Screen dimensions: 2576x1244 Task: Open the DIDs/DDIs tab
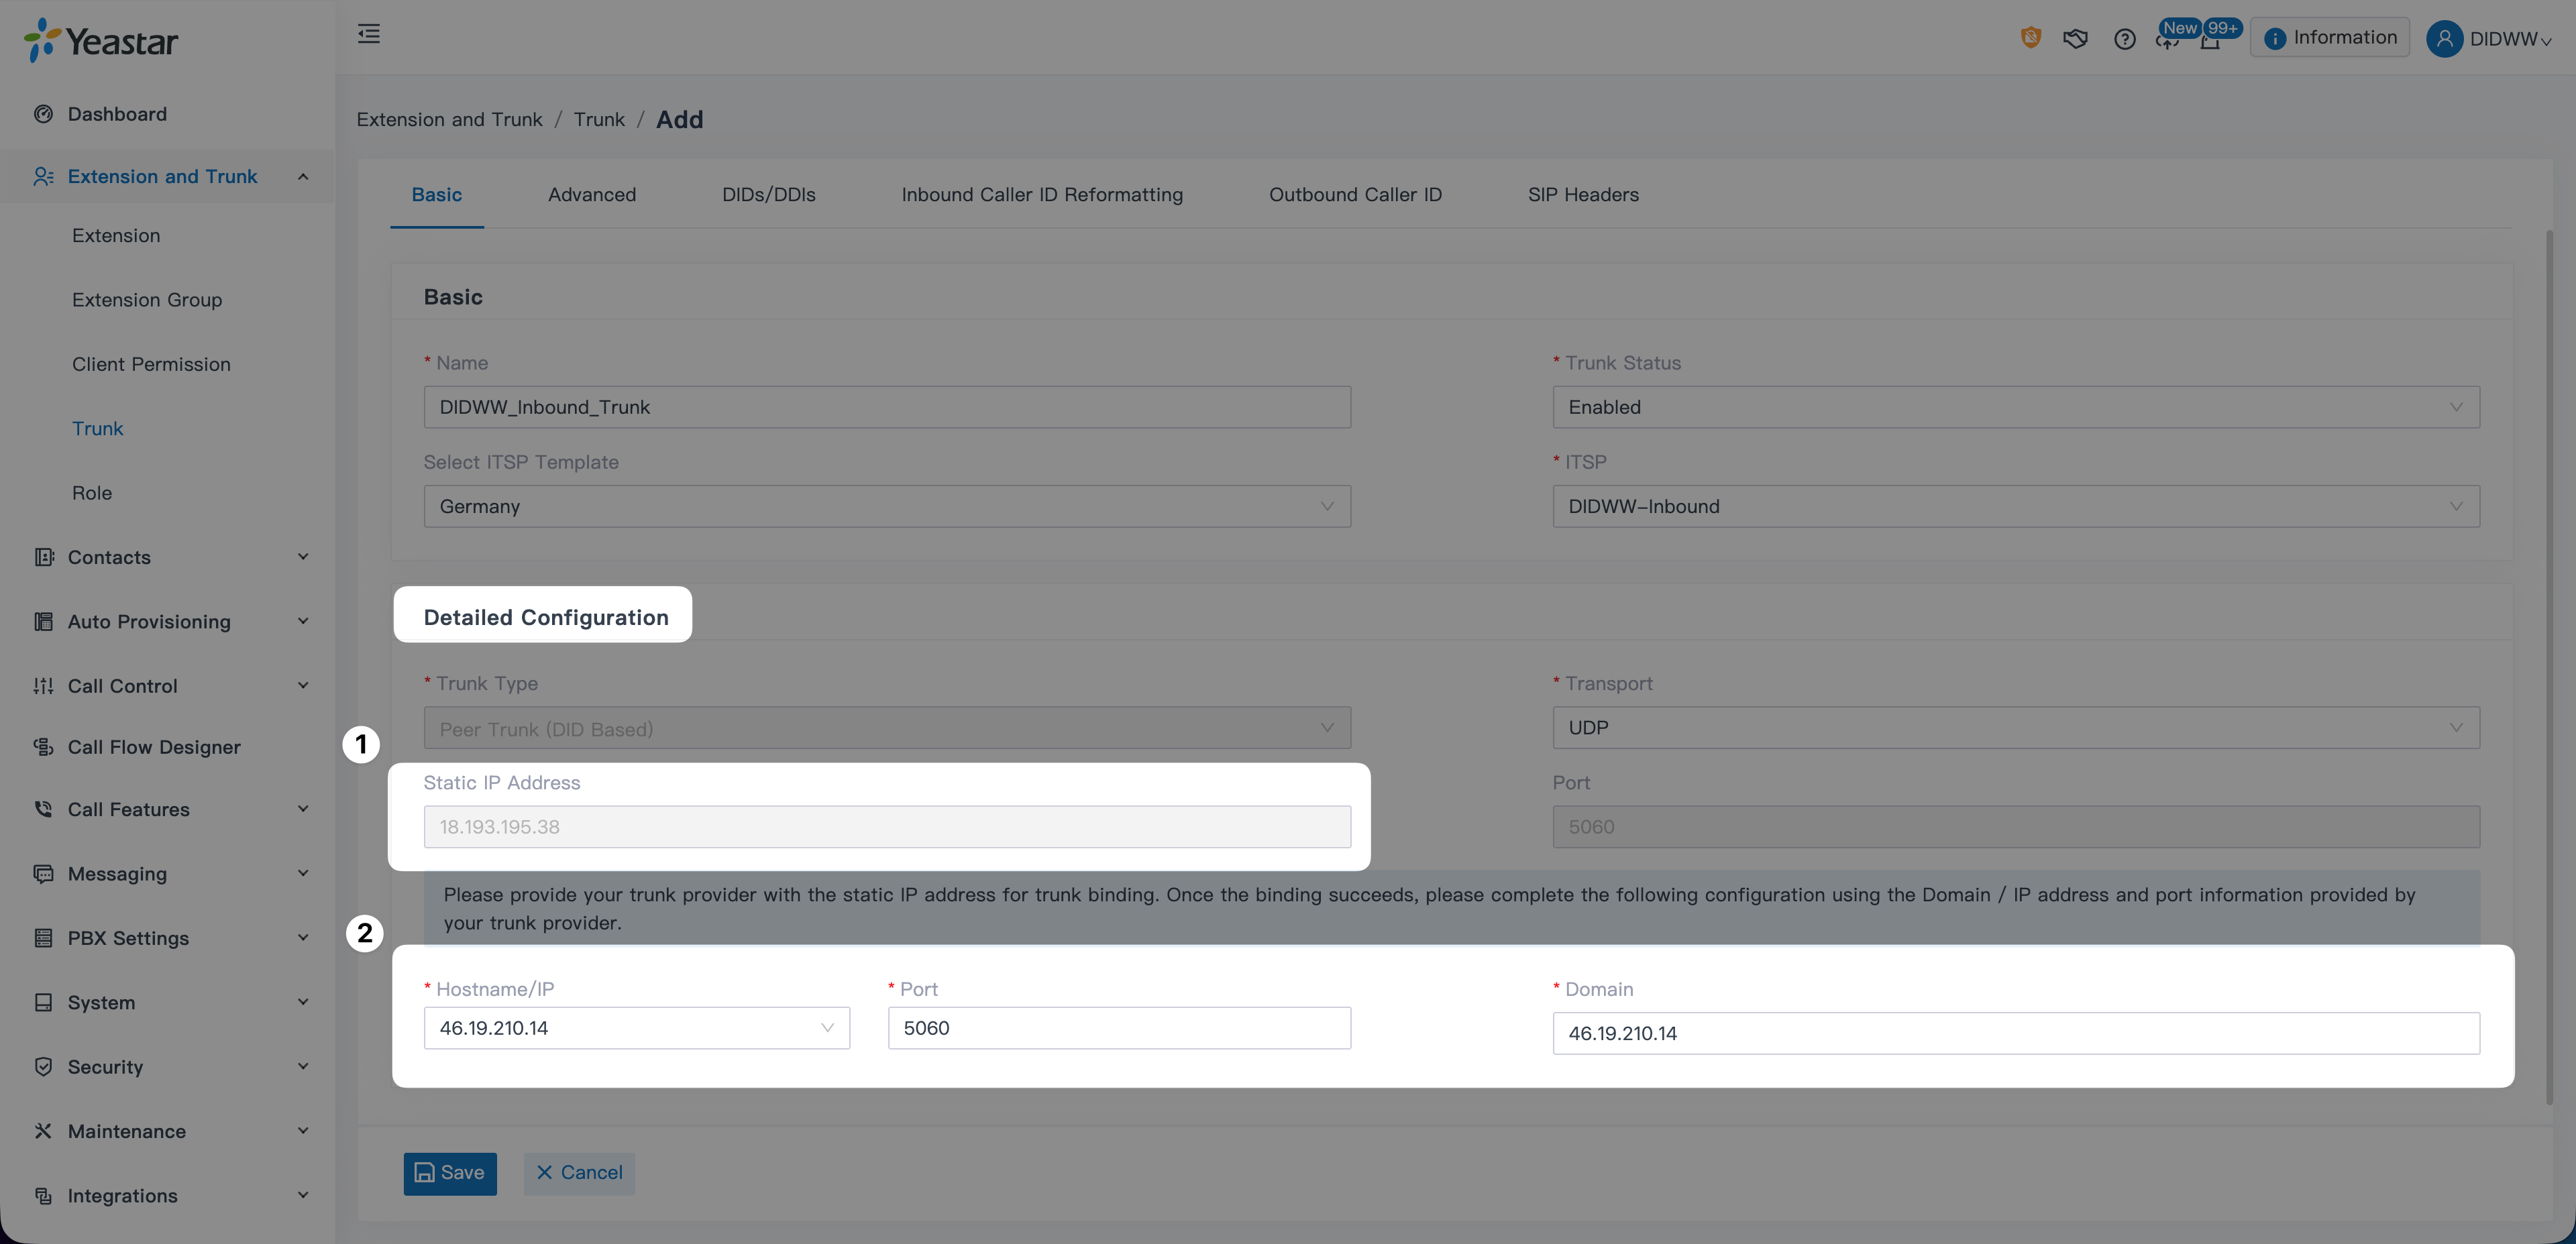768,195
